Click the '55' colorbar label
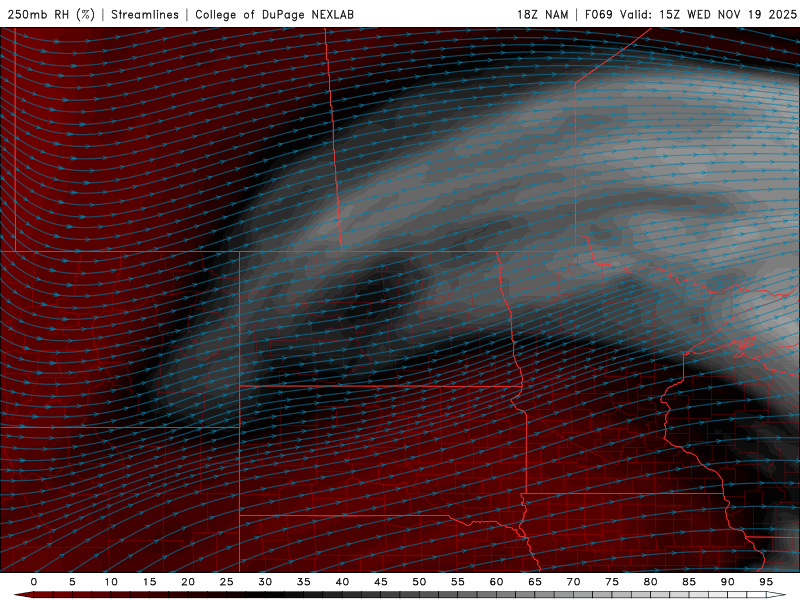This screenshot has width=800, height=600. (458, 582)
